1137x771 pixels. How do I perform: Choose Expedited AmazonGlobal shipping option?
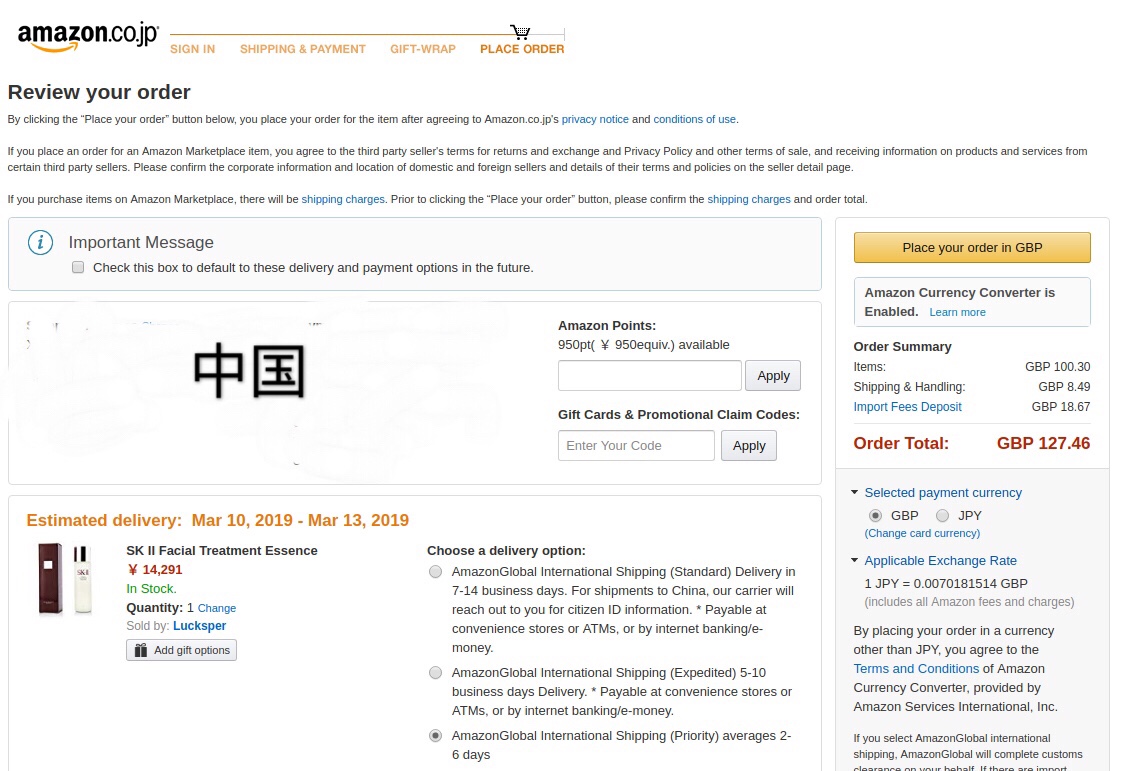point(435,673)
